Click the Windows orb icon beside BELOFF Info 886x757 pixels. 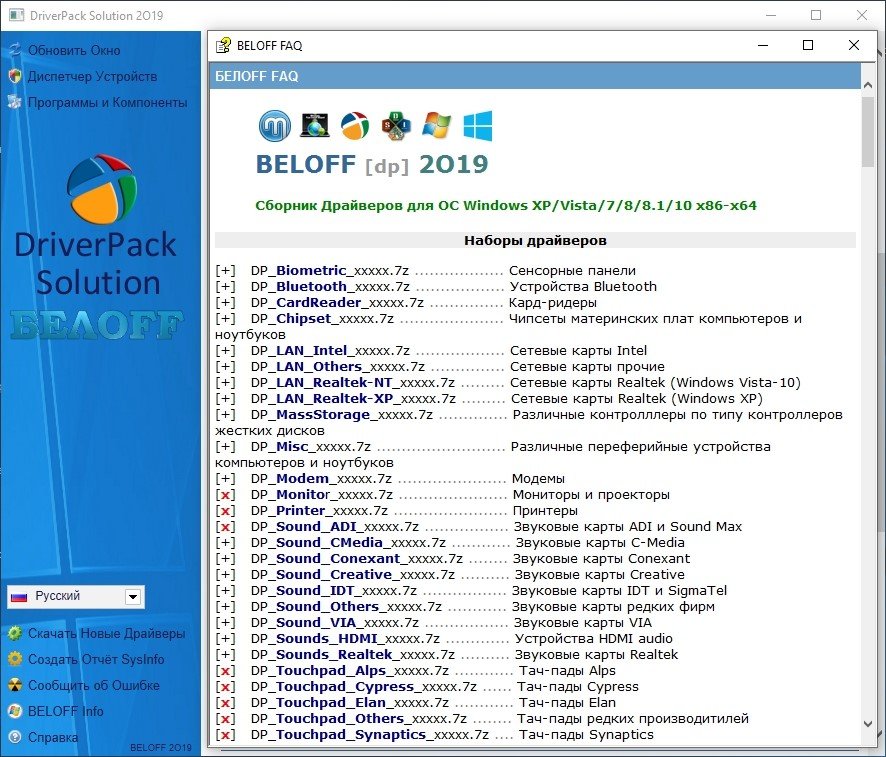(15, 711)
